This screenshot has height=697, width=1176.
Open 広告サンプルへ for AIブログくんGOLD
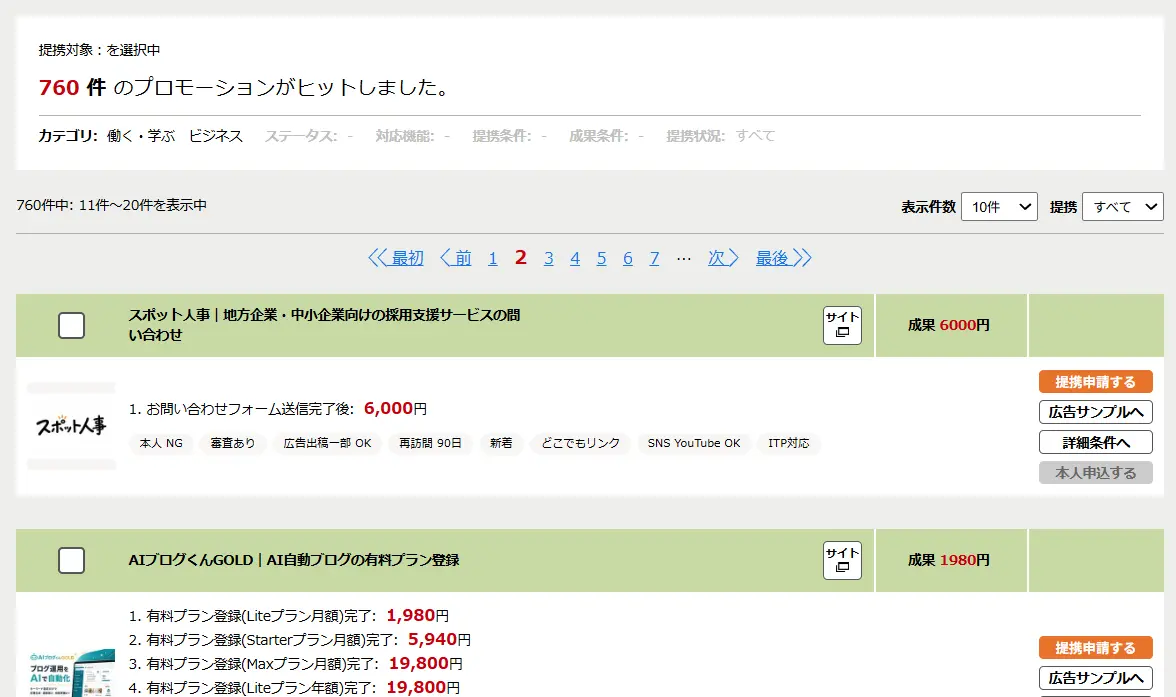[1095, 677]
